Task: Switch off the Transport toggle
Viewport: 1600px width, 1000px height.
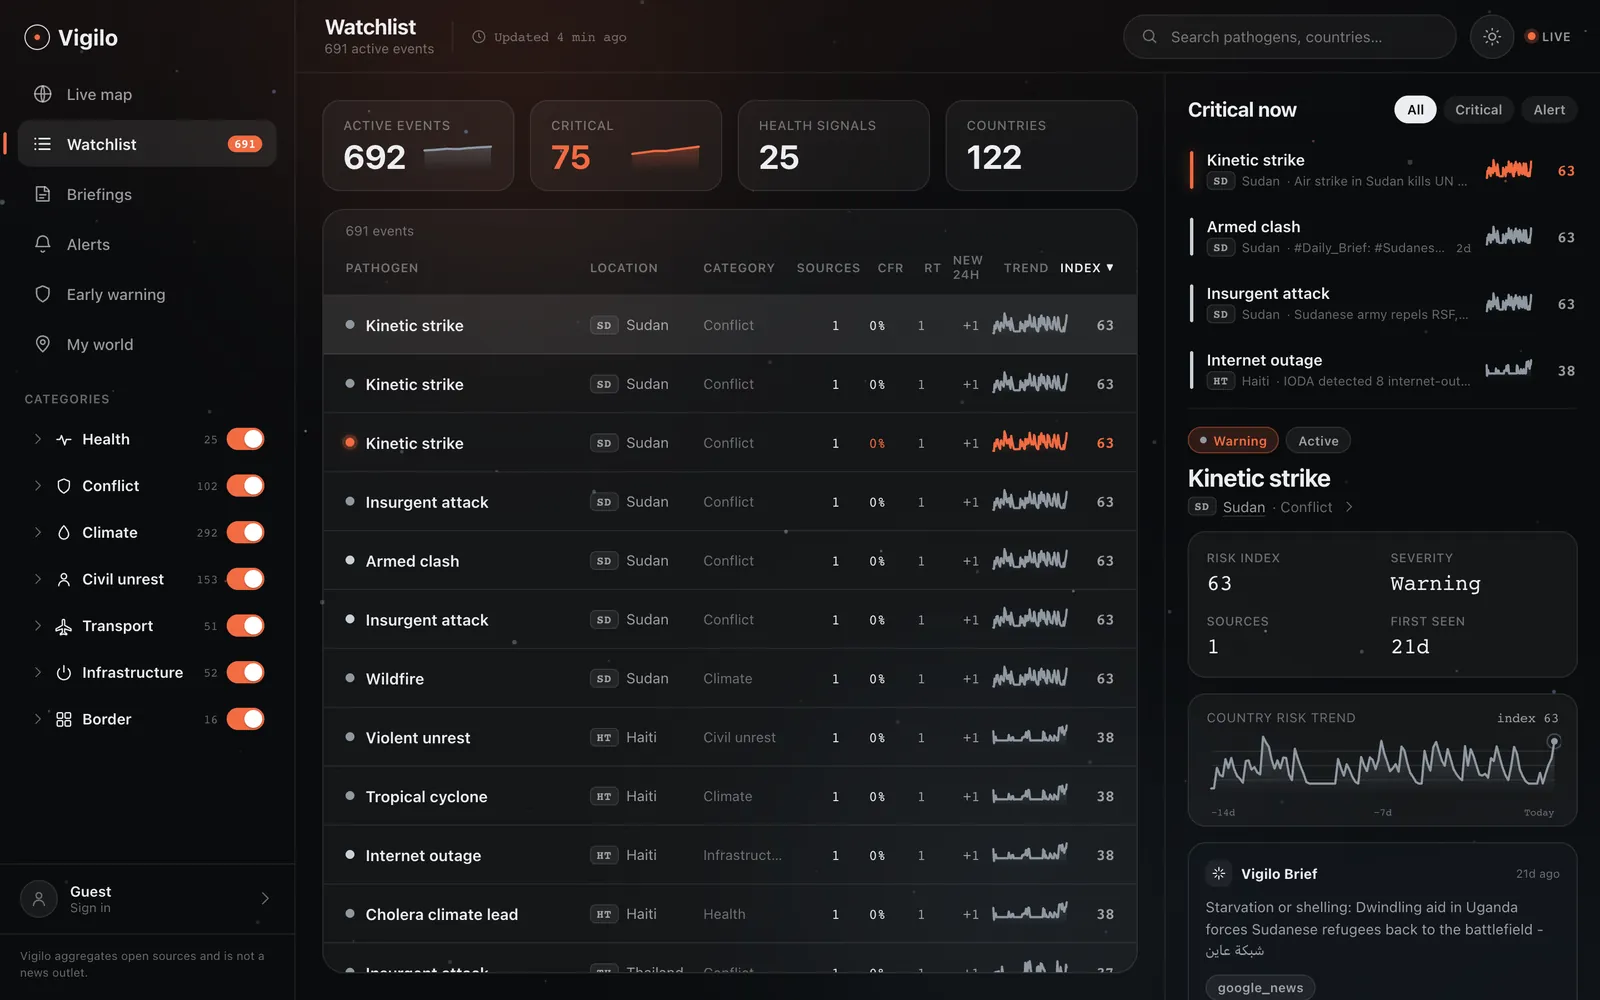Action: tap(245, 626)
